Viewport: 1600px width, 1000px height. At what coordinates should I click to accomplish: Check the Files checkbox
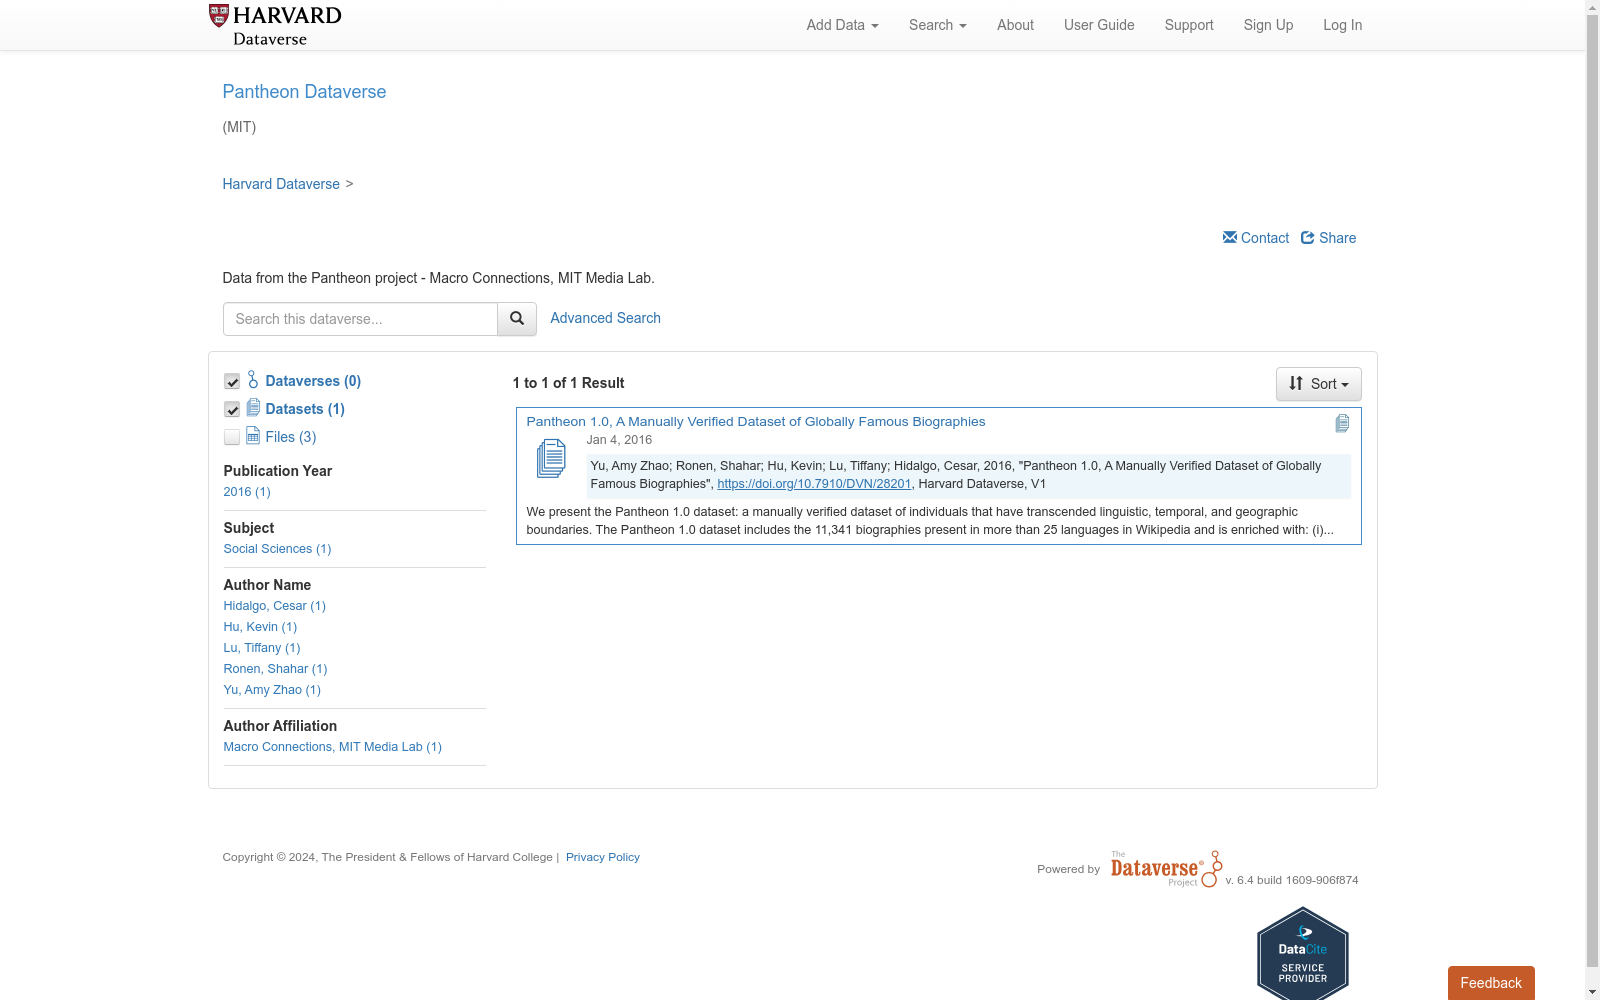pos(232,437)
